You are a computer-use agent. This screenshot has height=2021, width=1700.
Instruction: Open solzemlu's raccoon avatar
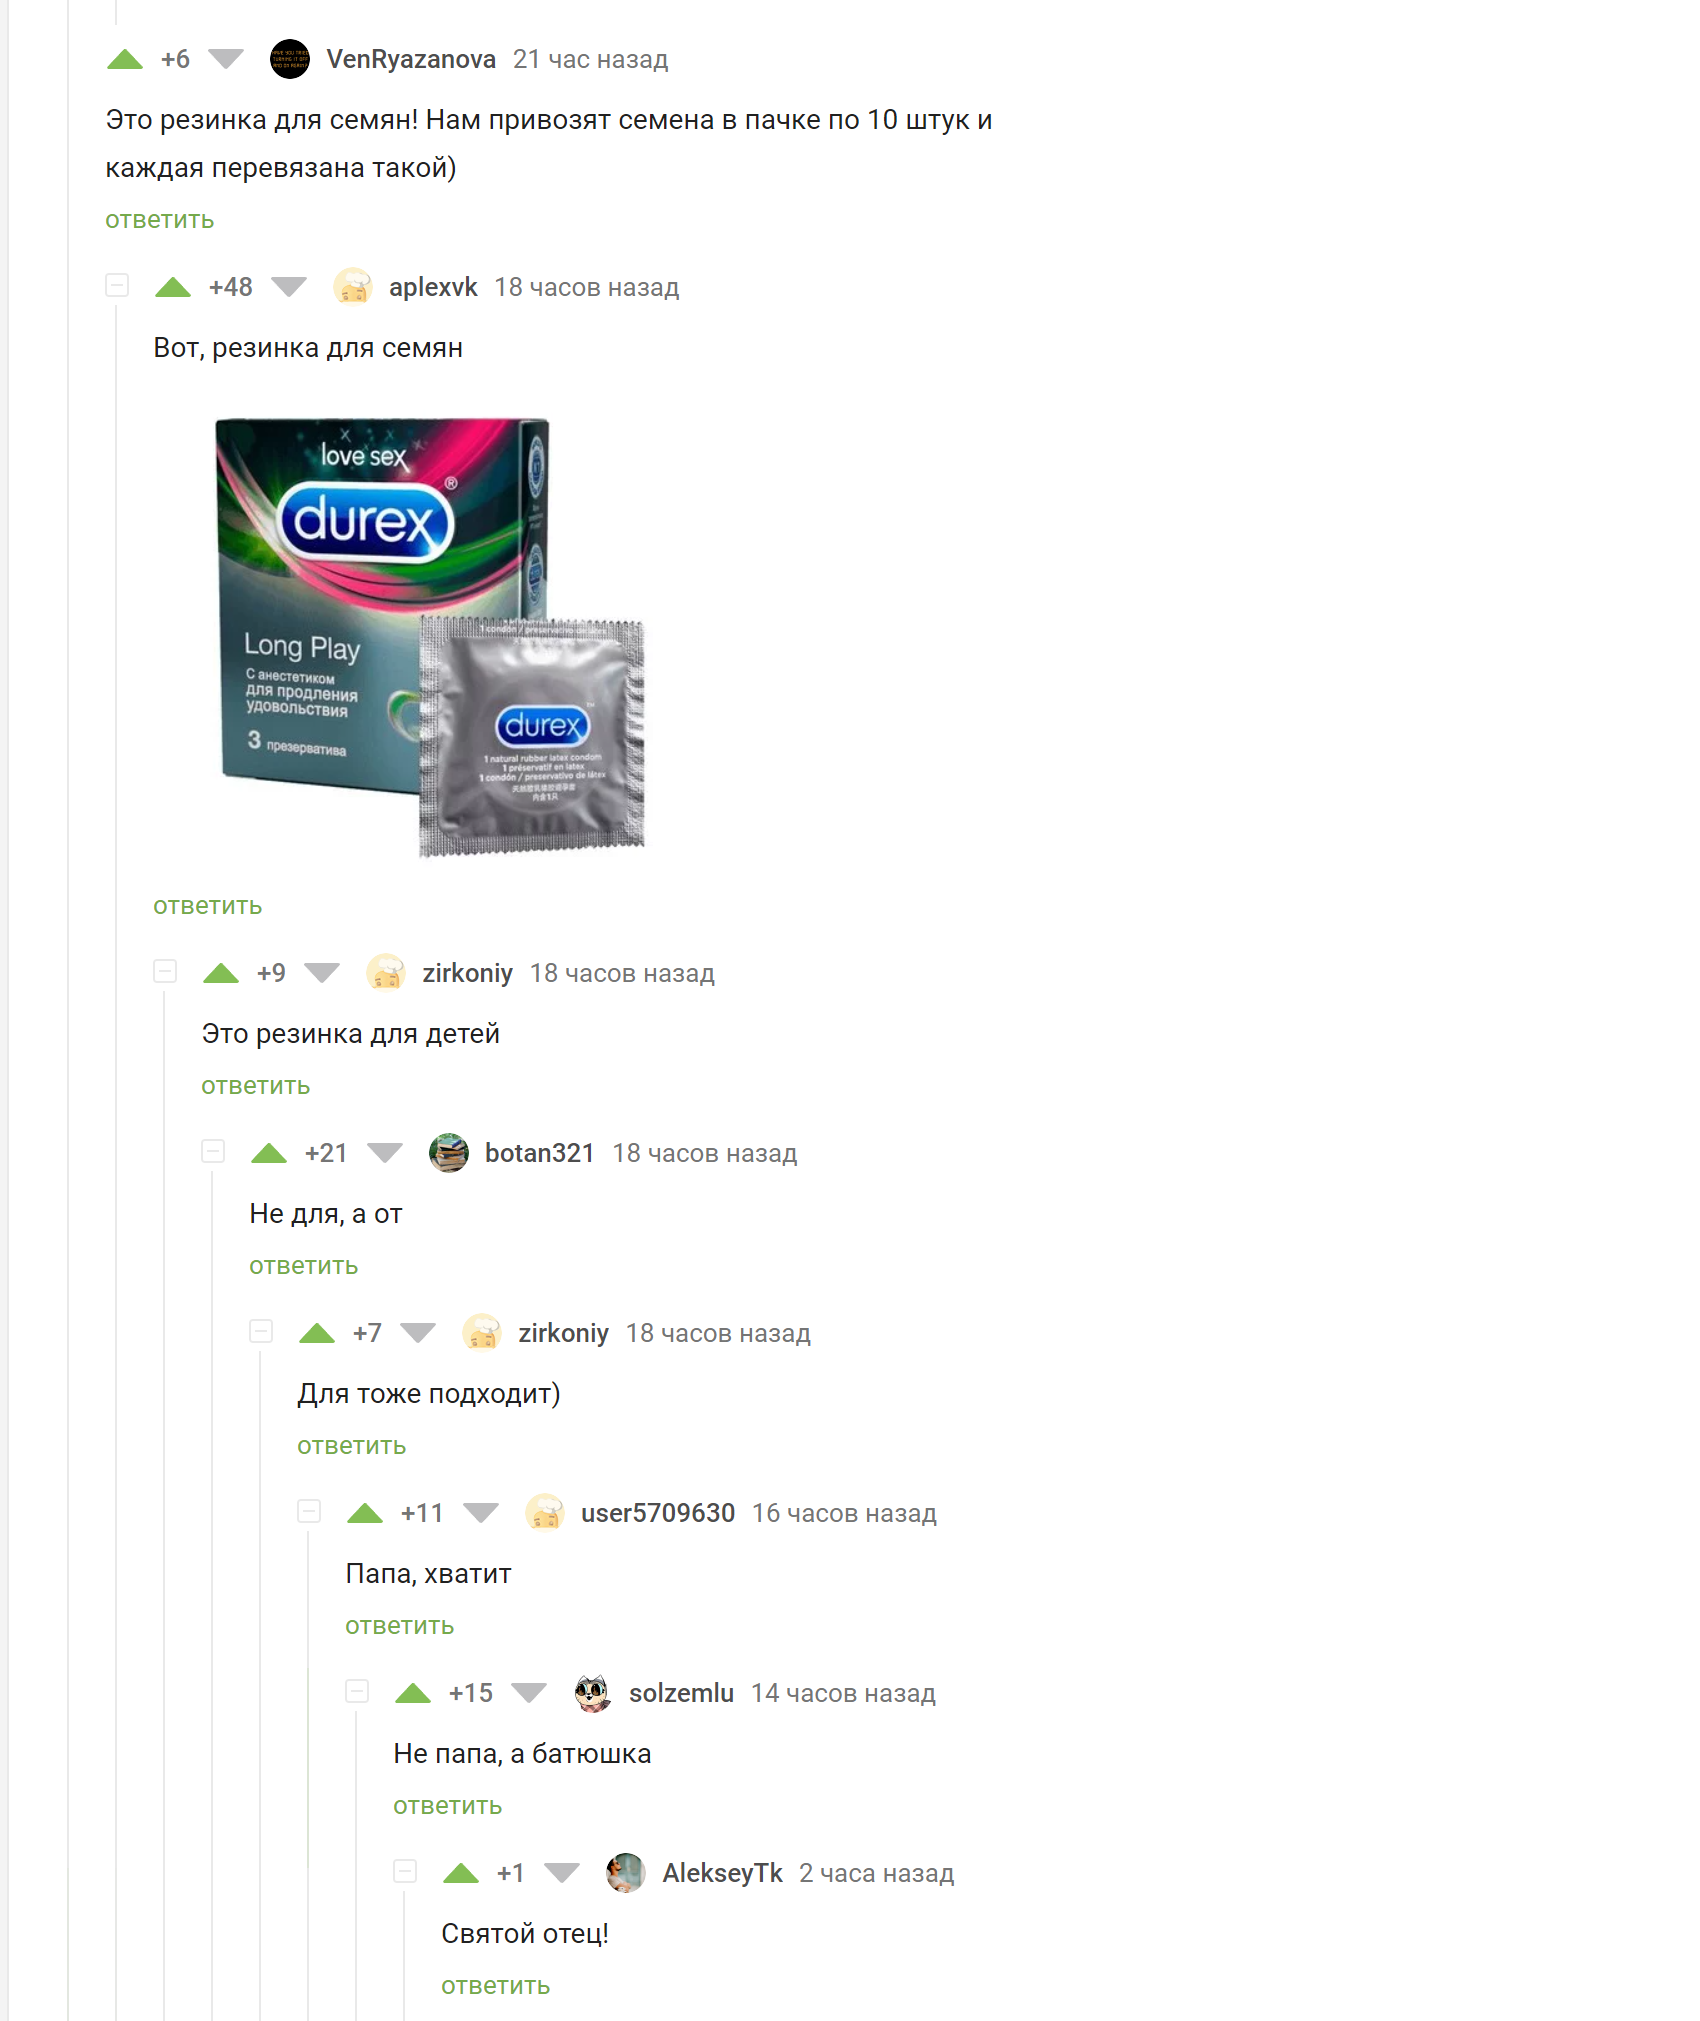593,1693
